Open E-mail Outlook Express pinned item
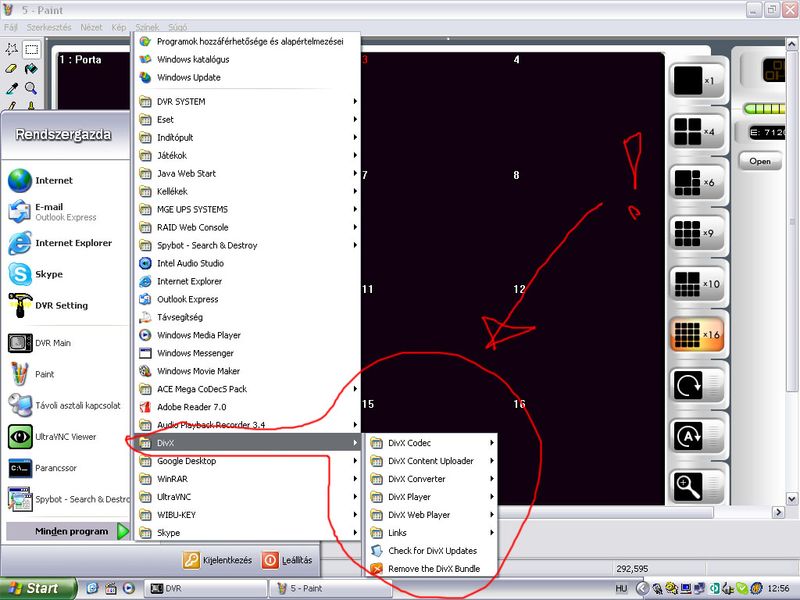Screen dimensions: 800x600 pos(66,212)
